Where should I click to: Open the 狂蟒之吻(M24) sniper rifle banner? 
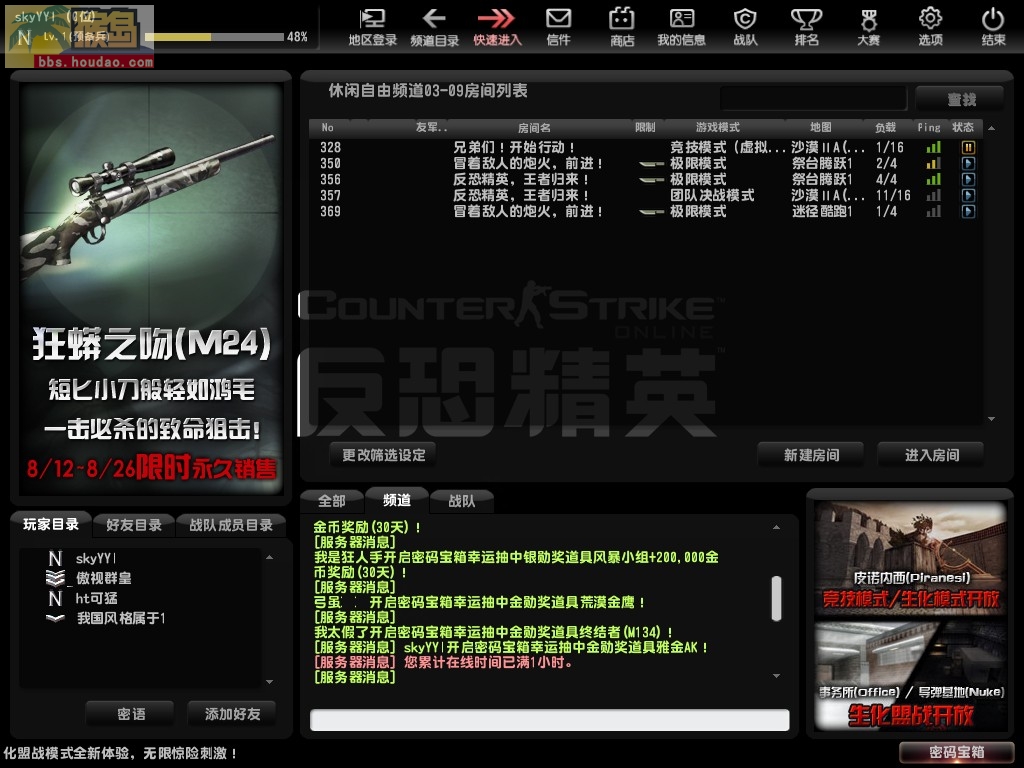151,287
